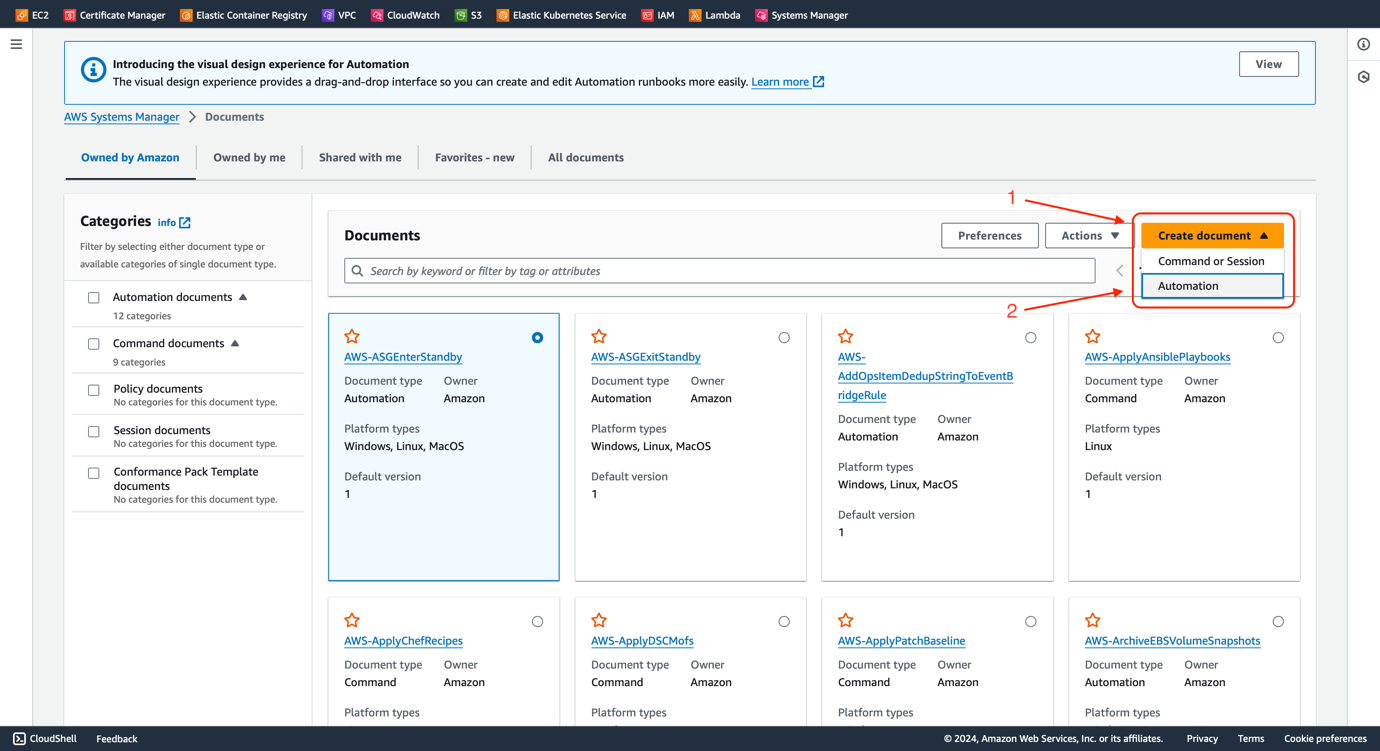Select the AWS-ArchiveEBSVolumeSnapshots radio button

(x=1278, y=622)
